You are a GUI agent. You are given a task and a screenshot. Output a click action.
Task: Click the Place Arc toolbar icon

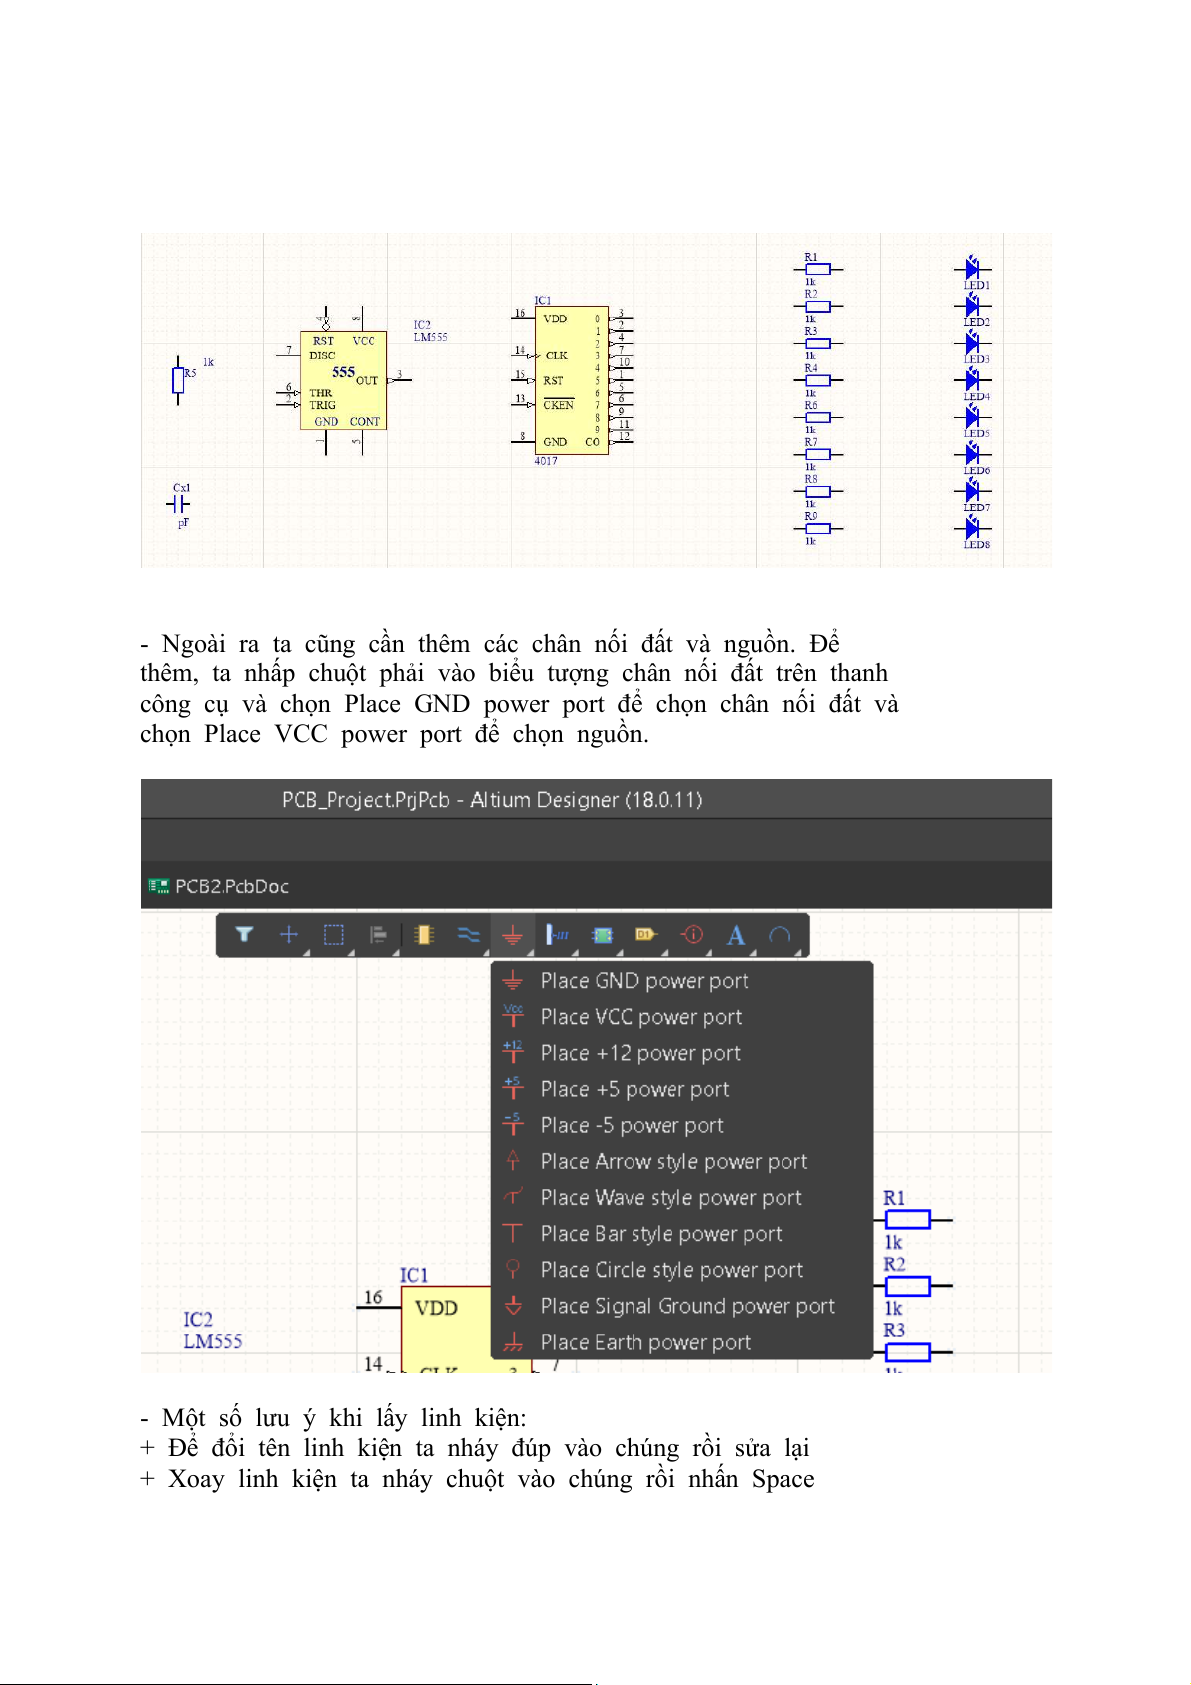tap(780, 935)
